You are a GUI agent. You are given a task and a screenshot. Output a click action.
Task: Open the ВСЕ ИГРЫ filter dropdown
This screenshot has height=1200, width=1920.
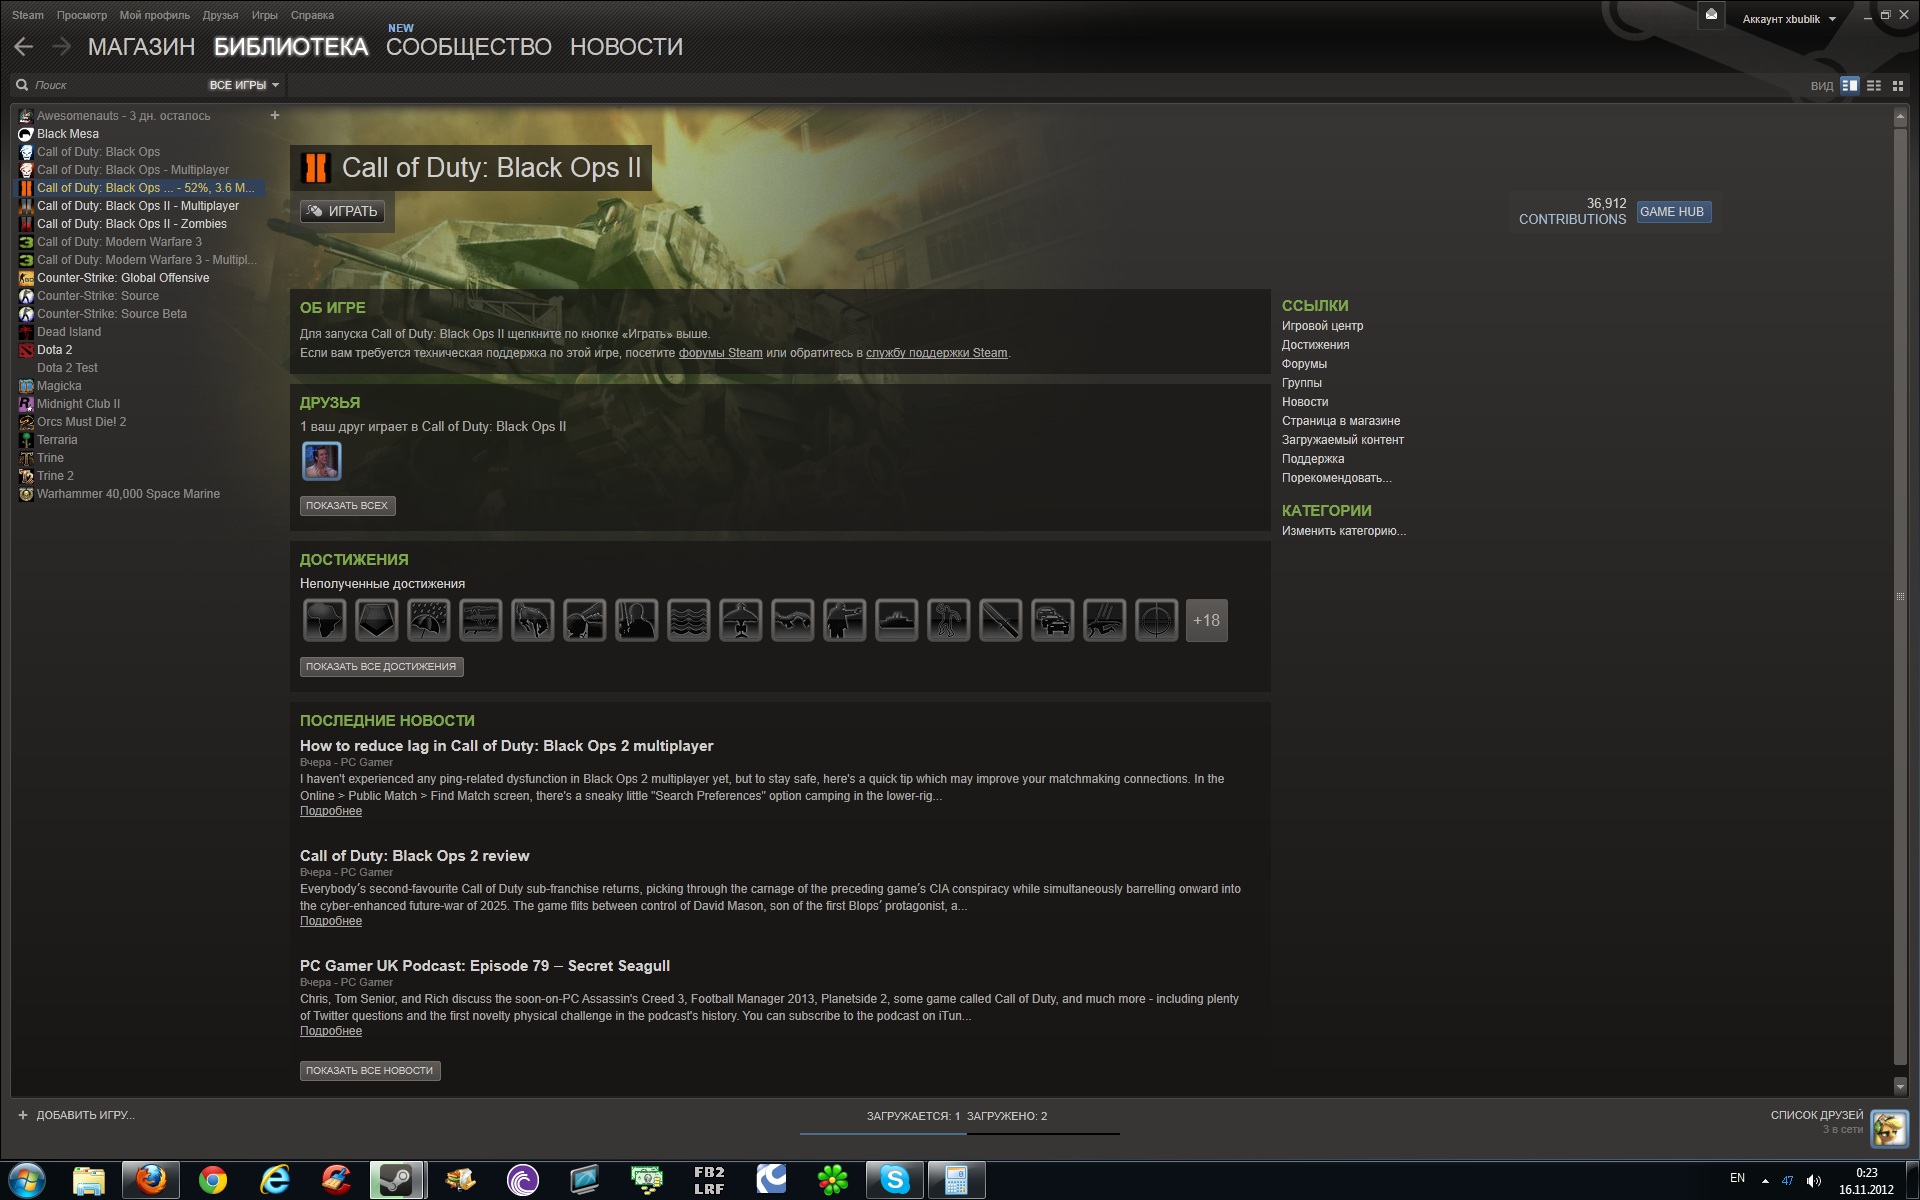[x=243, y=85]
